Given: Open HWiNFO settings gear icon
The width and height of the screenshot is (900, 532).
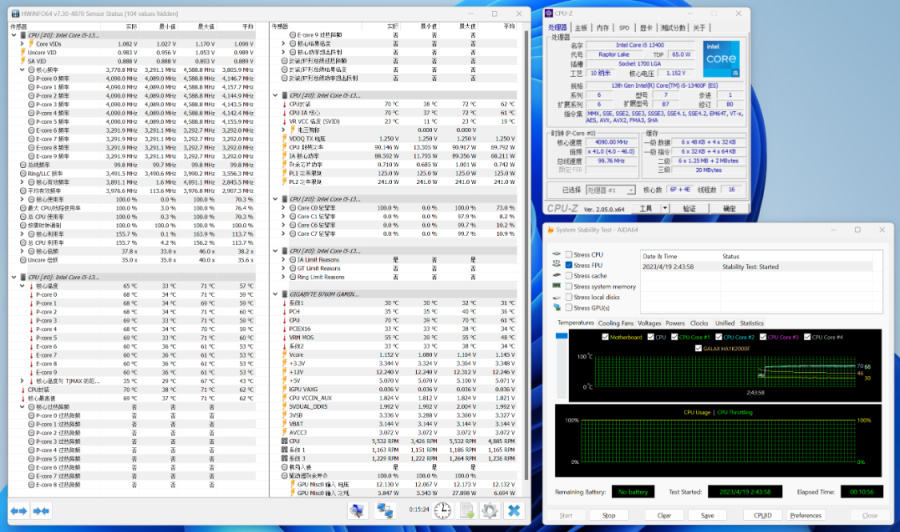Looking at the screenshot, I should pos(489,511).
